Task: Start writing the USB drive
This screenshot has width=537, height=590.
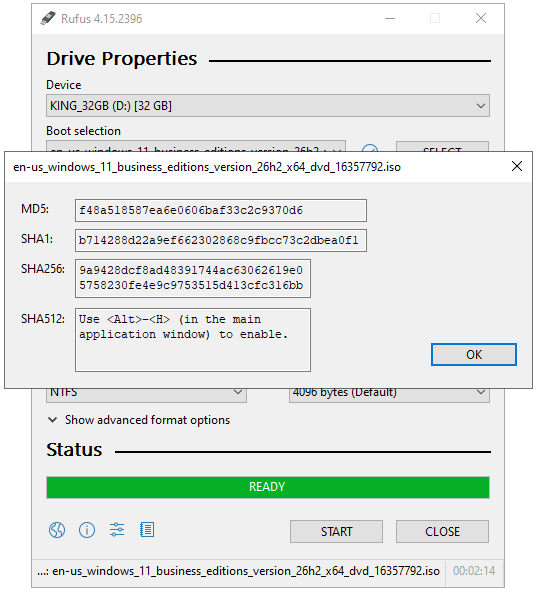Action: click(336, 532)
